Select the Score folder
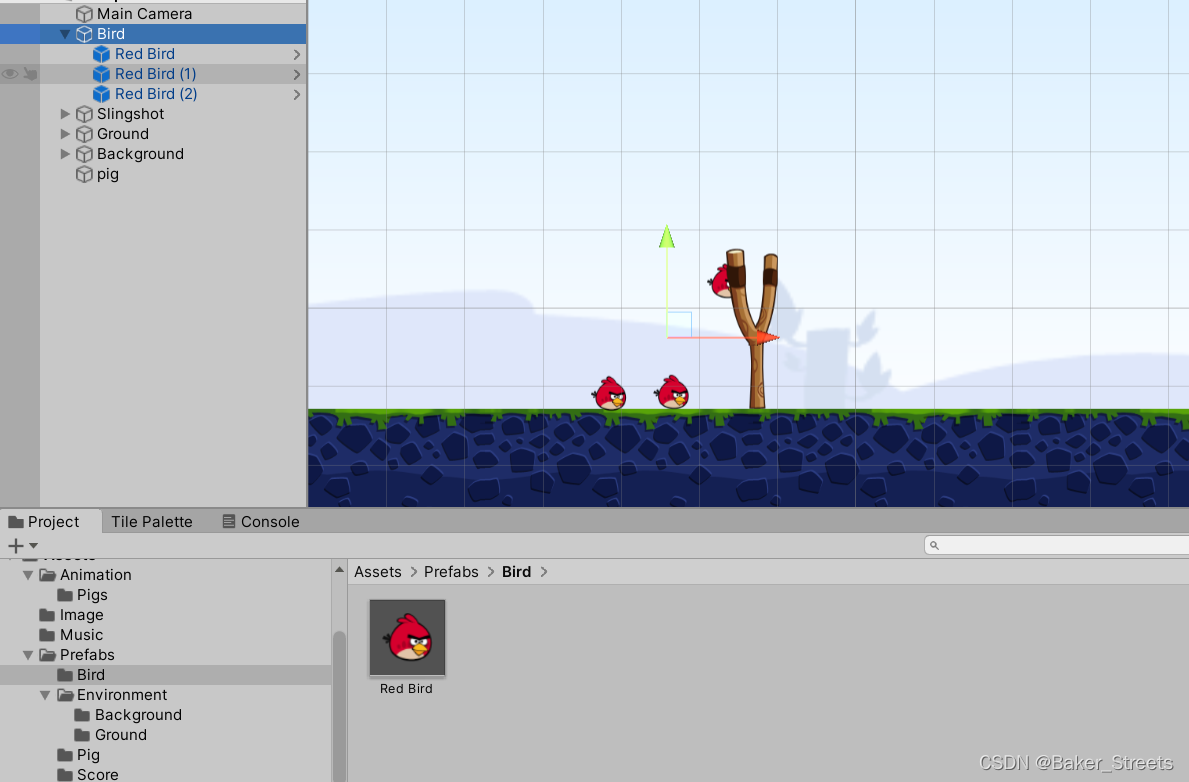 tap(88, 774)
